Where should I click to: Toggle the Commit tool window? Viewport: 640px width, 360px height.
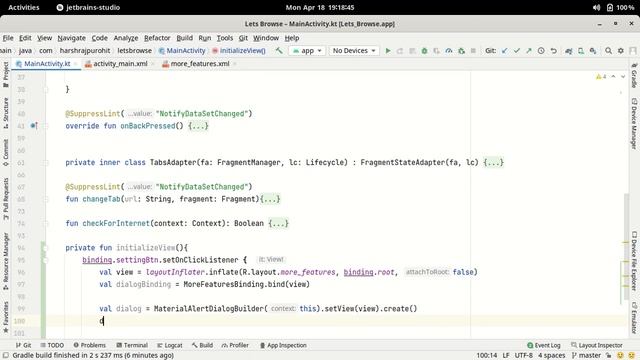click(x=6, y=153)
